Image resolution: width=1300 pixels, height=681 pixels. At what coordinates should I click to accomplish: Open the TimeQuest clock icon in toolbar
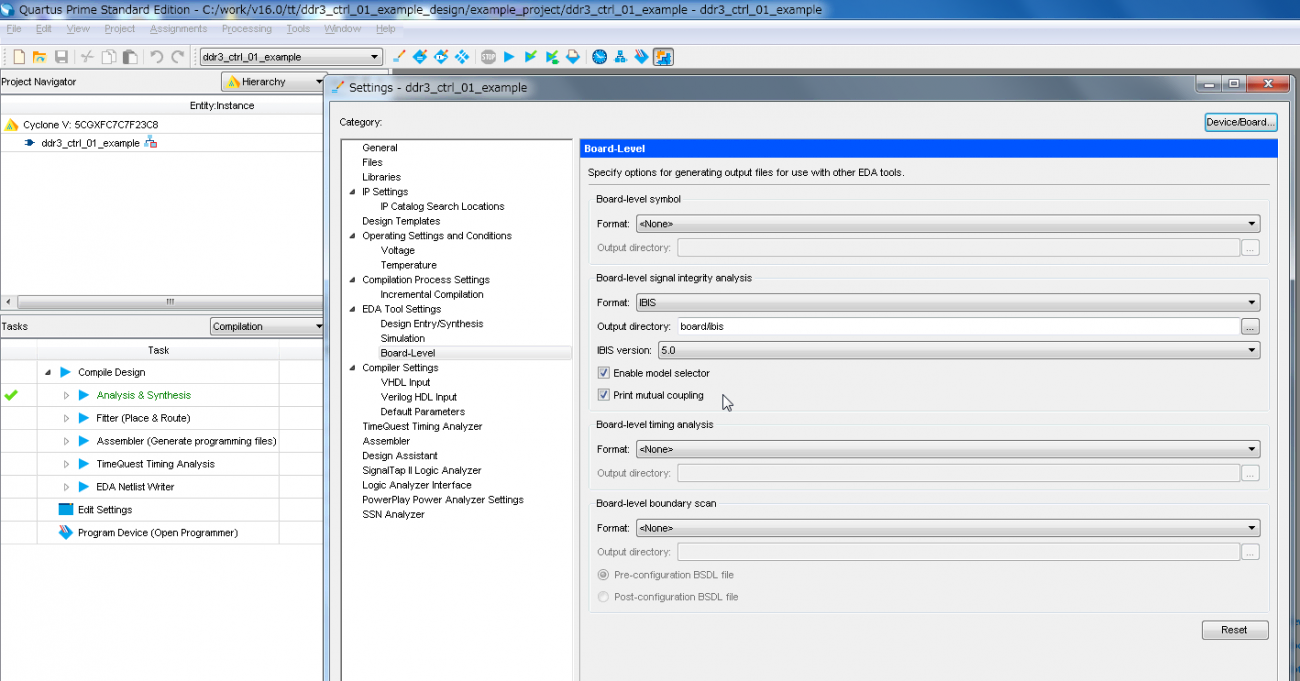tap(599, 57)
